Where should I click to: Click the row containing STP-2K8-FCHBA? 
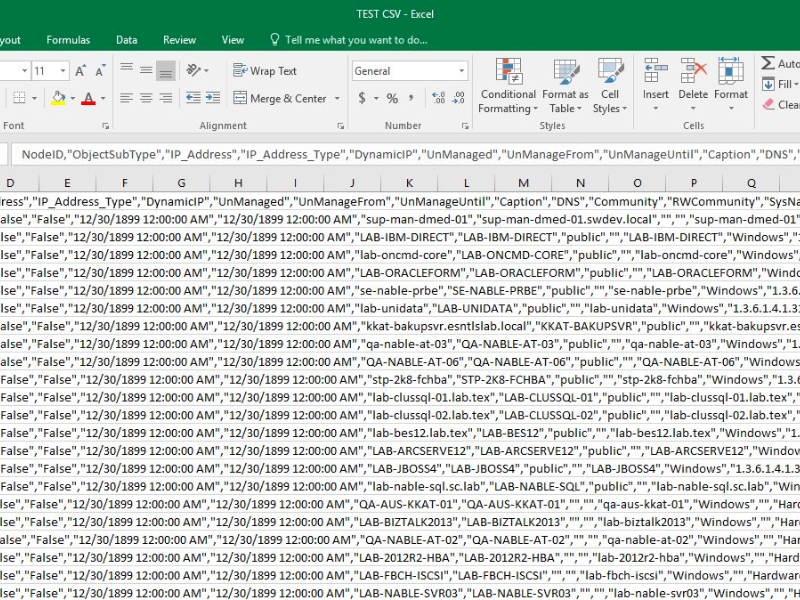click(400, 380)
